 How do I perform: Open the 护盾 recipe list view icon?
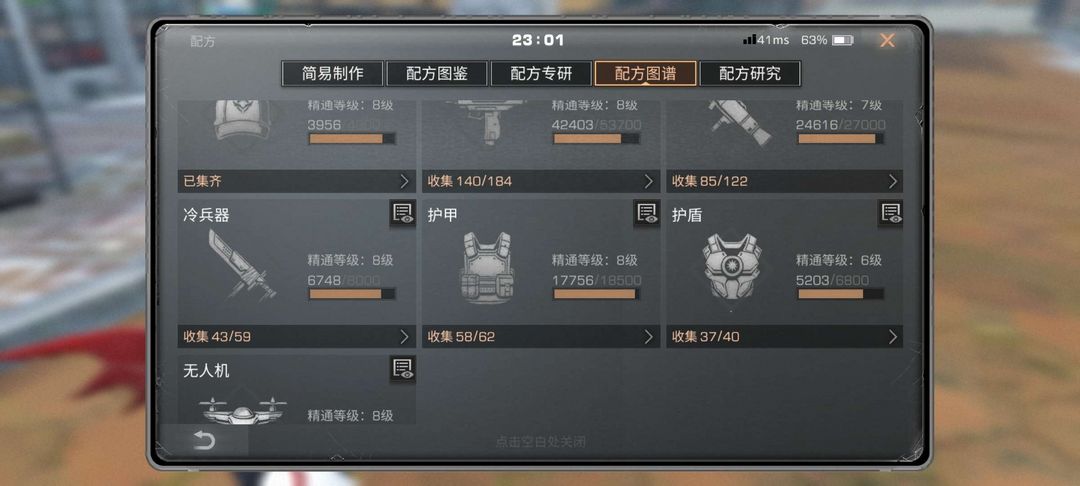pyautogui.click(x=891, y=213)
